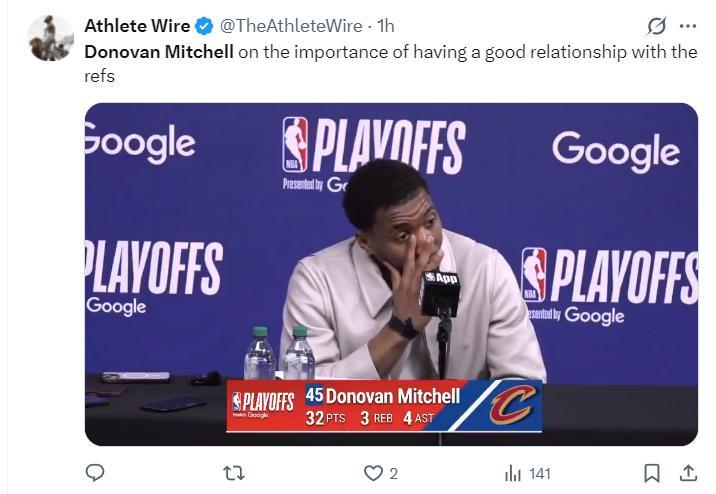Open view analytics bar chart icon
Image resolution: width=716 pixels, height=494 pixels.
pyautogui.click(x=513, y=472)
